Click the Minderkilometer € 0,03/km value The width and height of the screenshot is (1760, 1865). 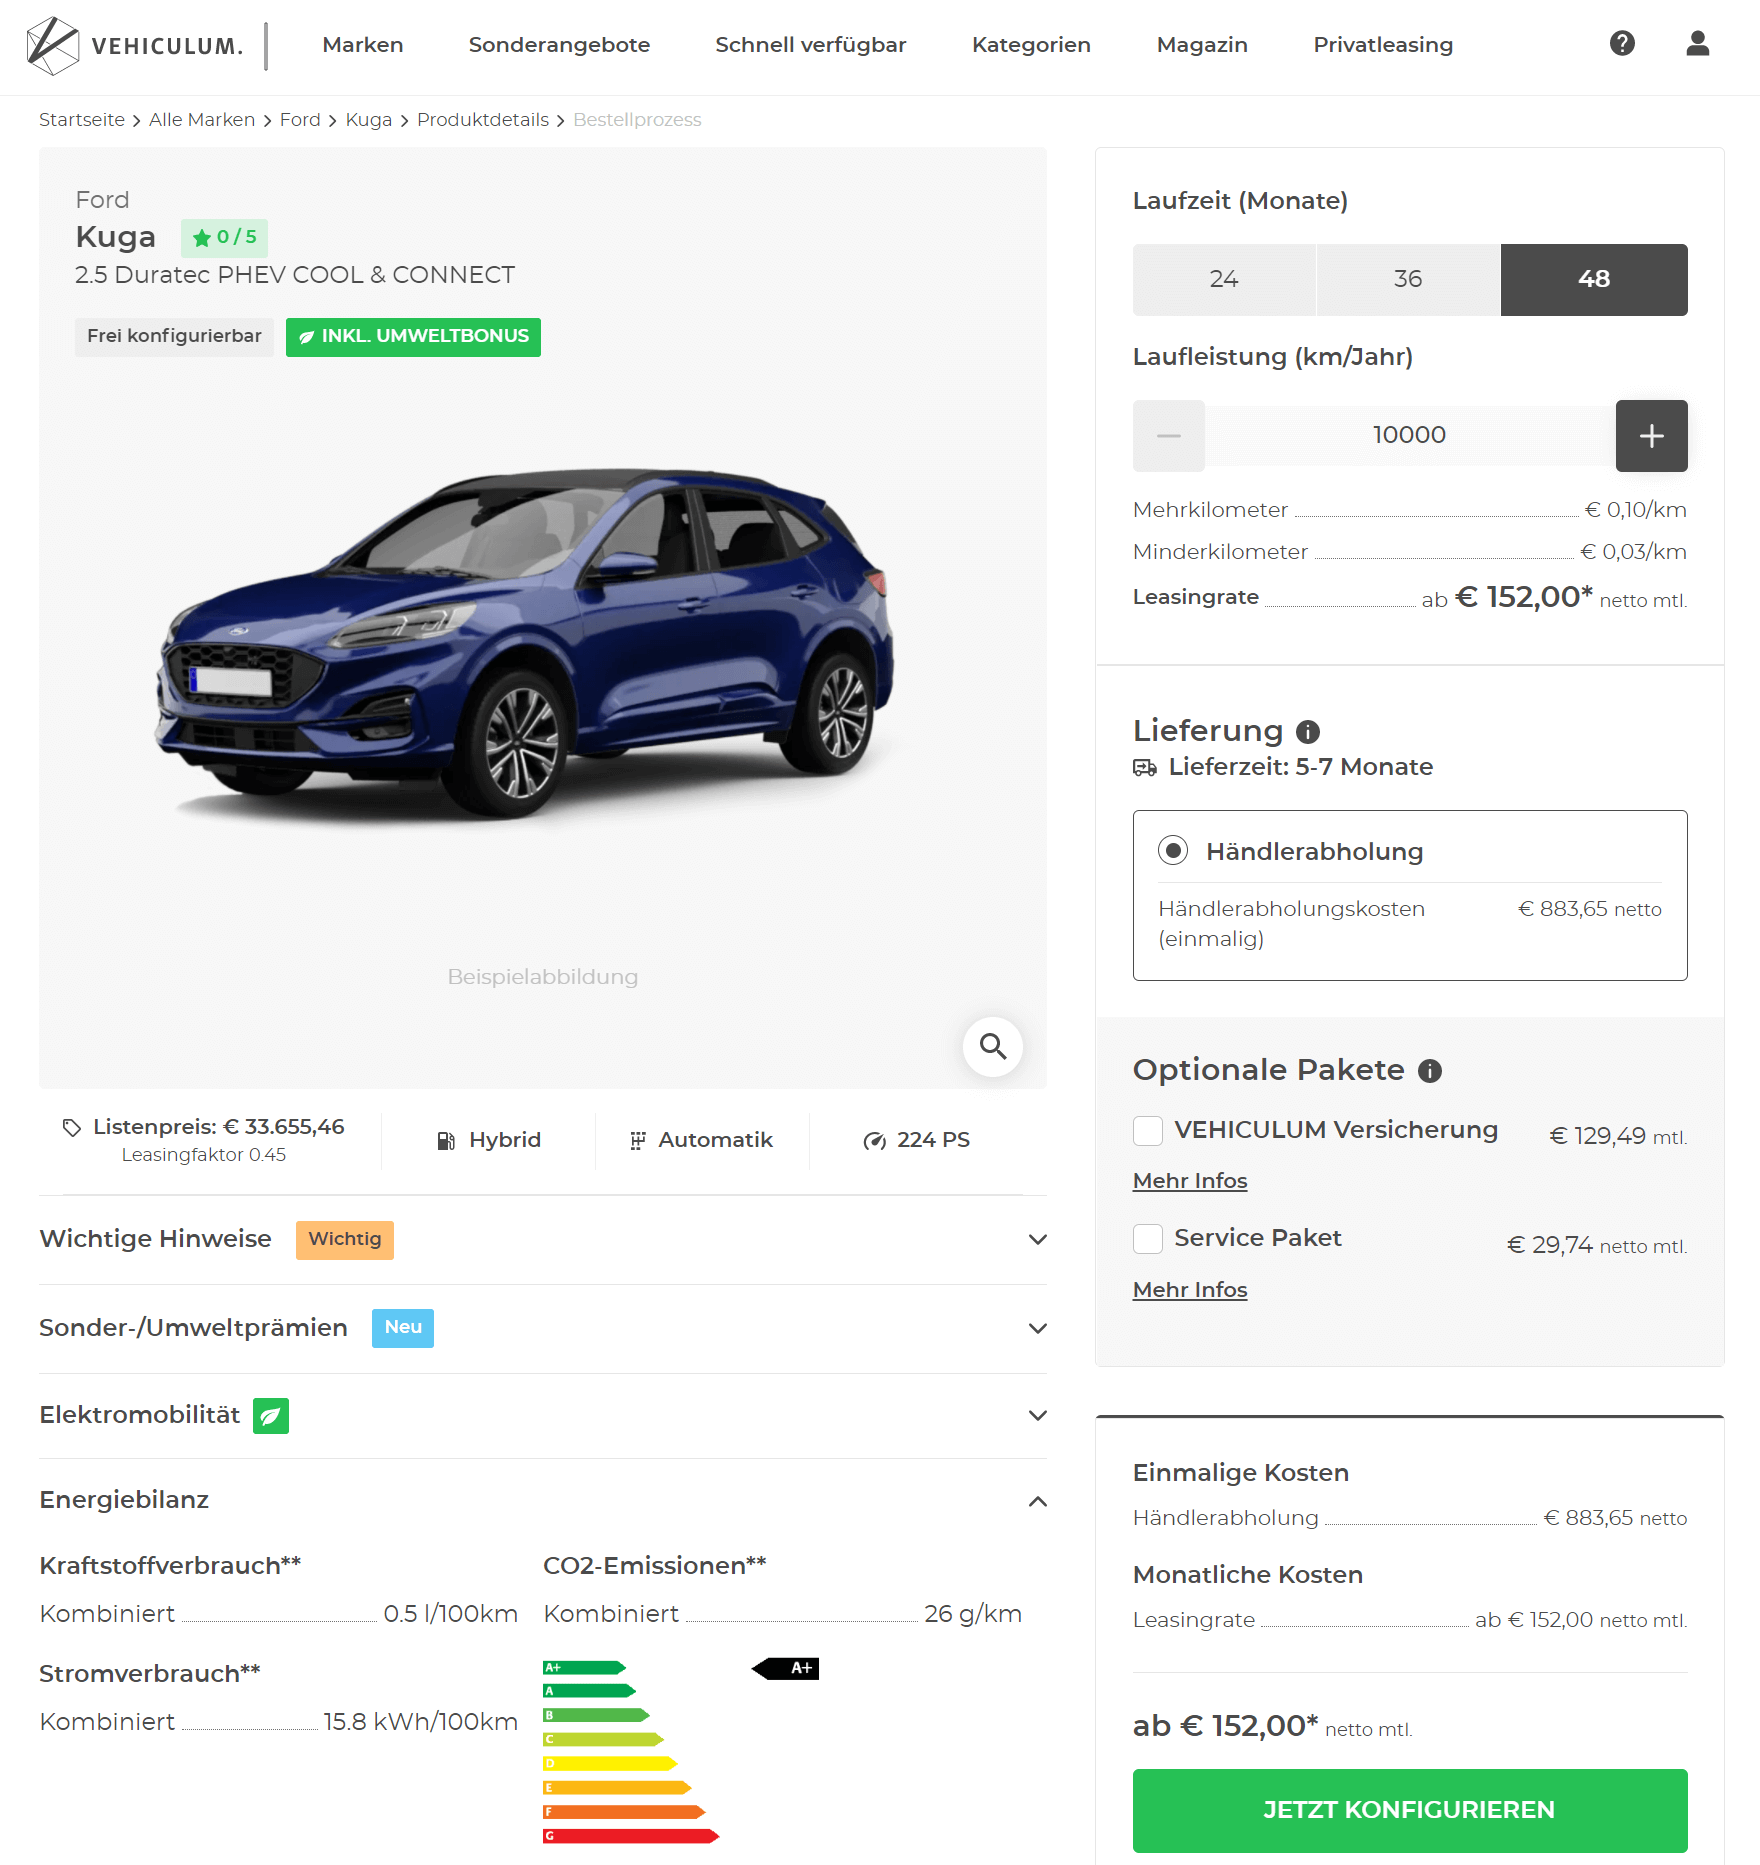[1634, 552]
